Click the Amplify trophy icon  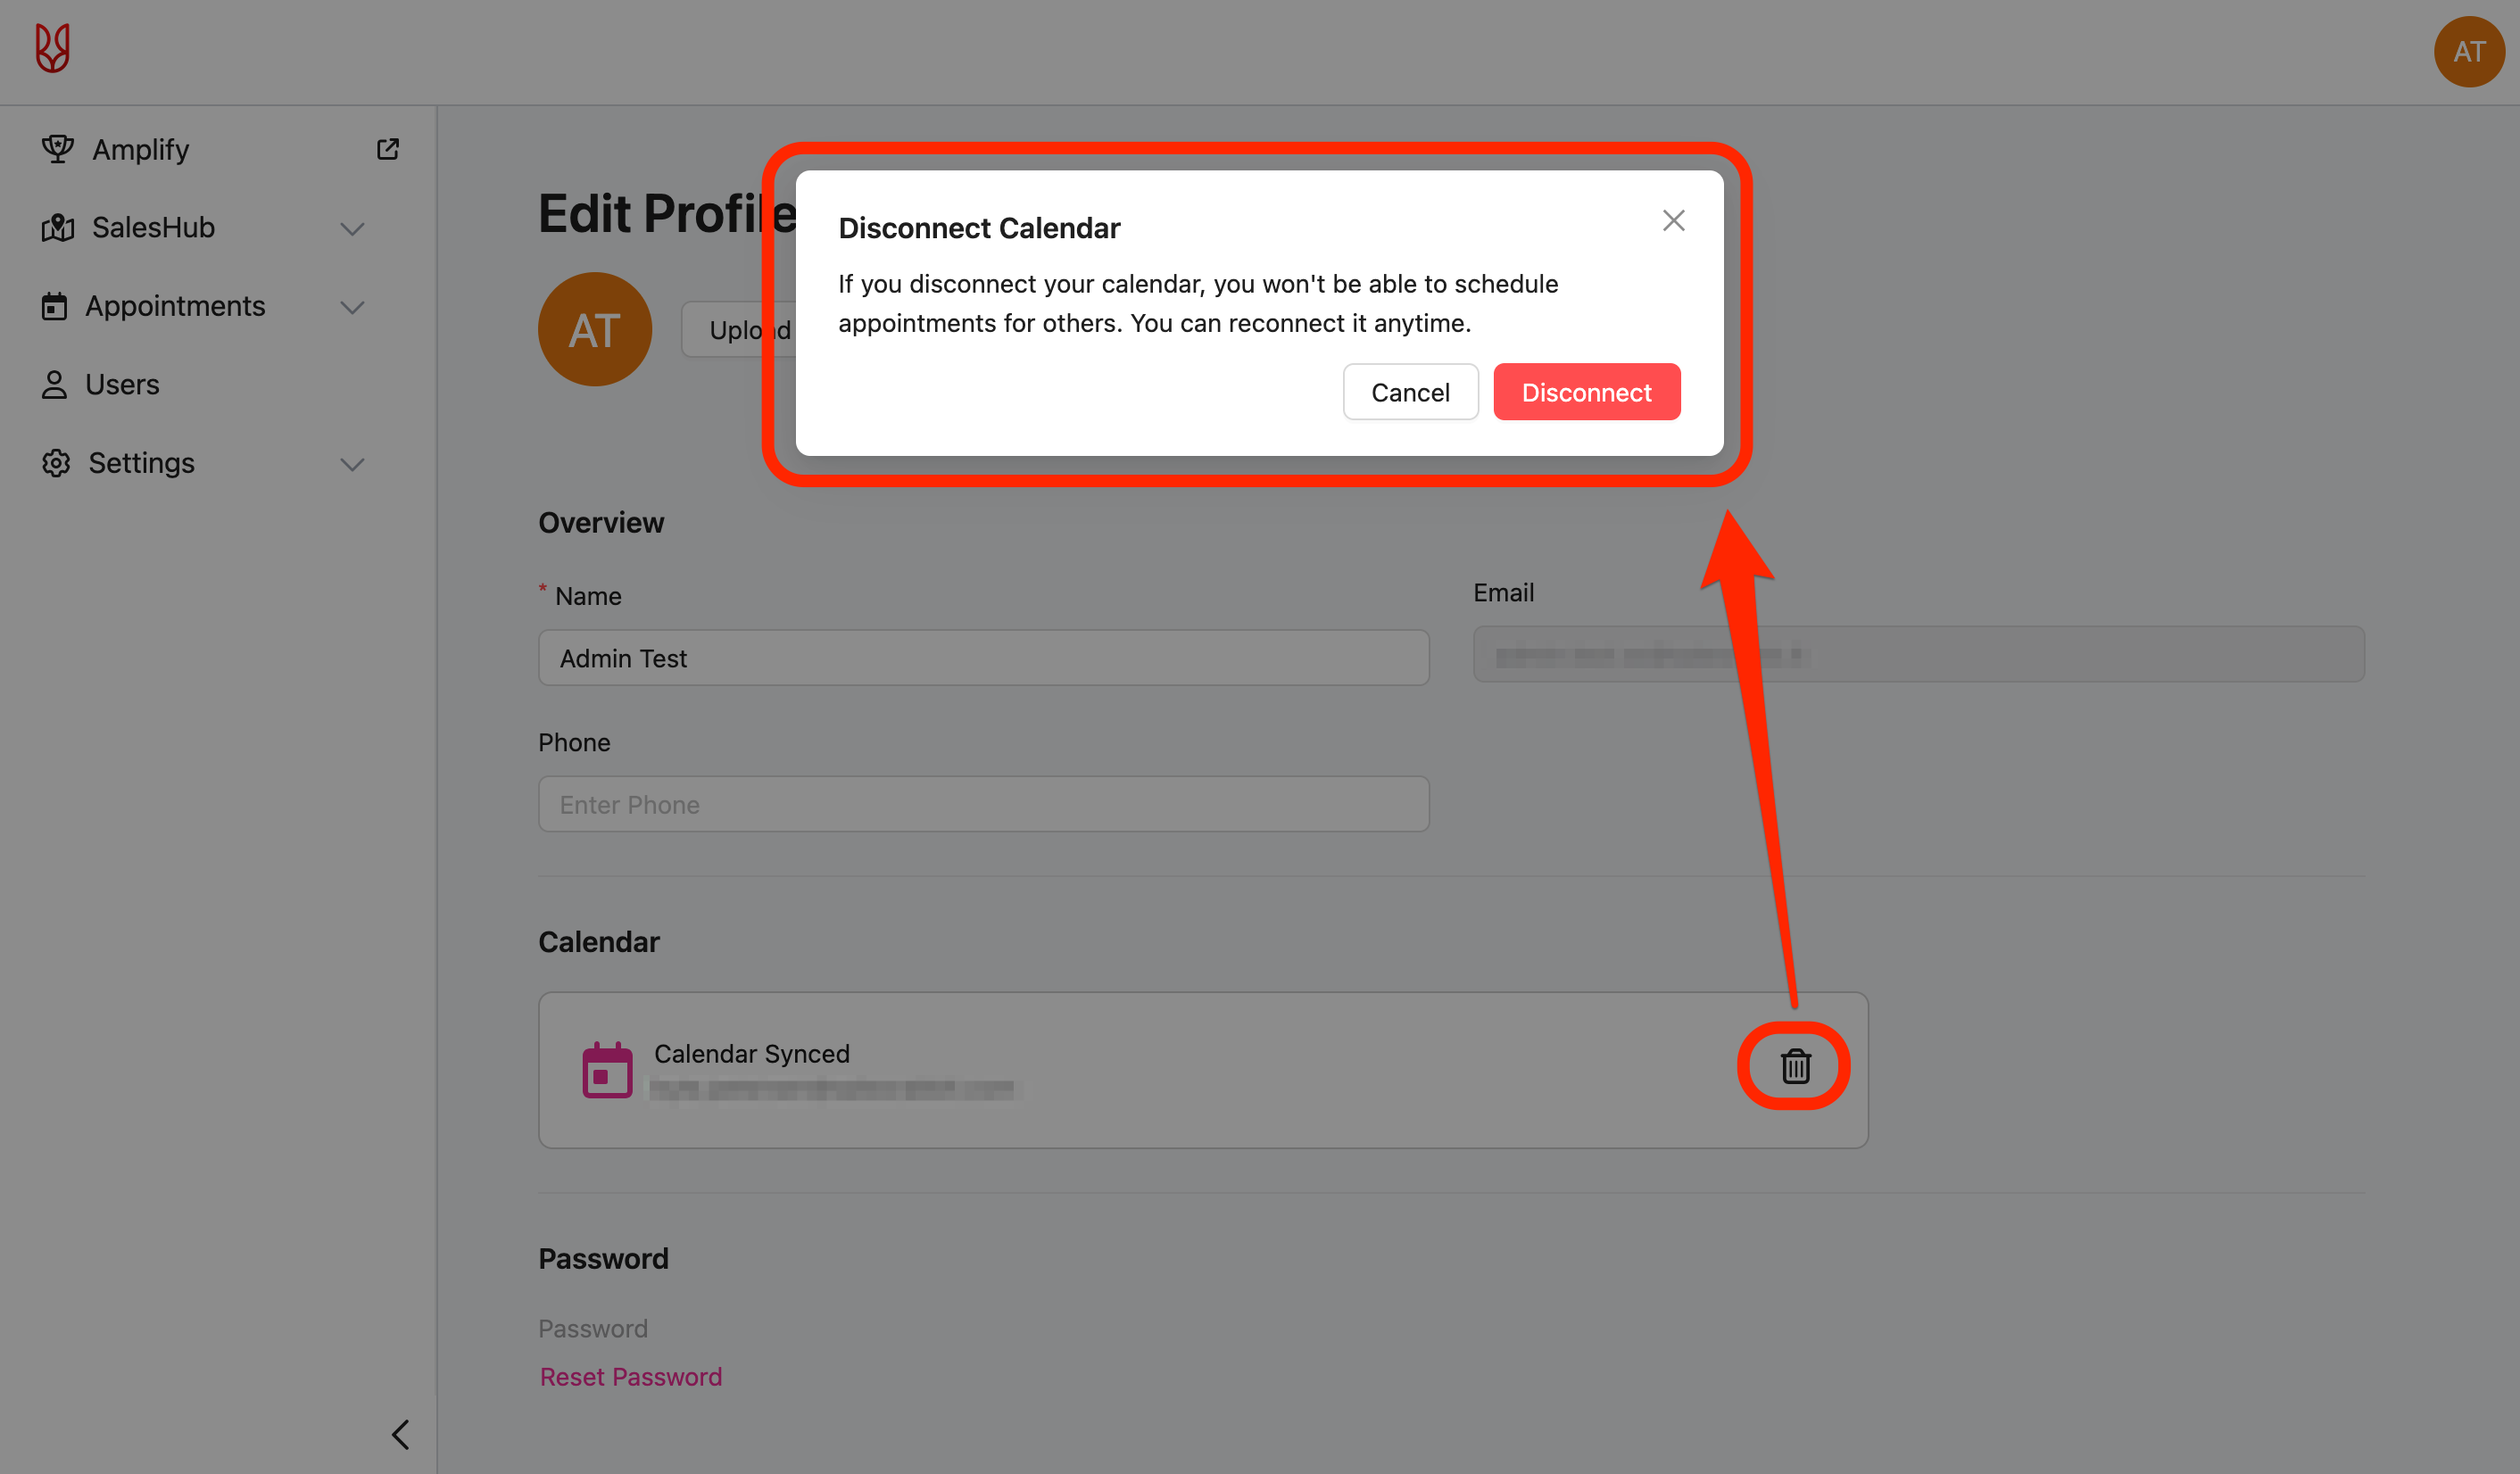click(x=57, y=149)
